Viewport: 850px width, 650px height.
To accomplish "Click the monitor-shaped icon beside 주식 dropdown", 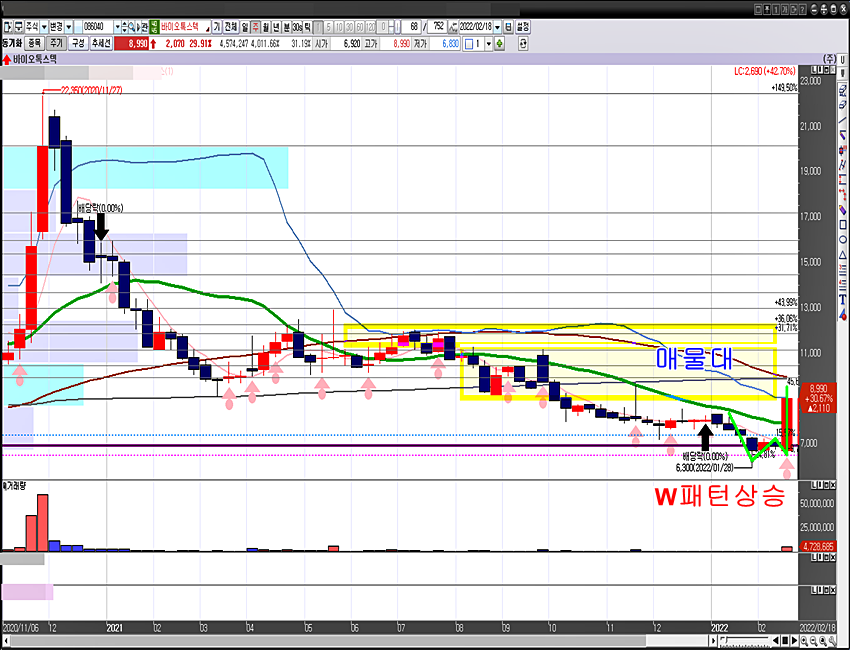I will (18, 27).
